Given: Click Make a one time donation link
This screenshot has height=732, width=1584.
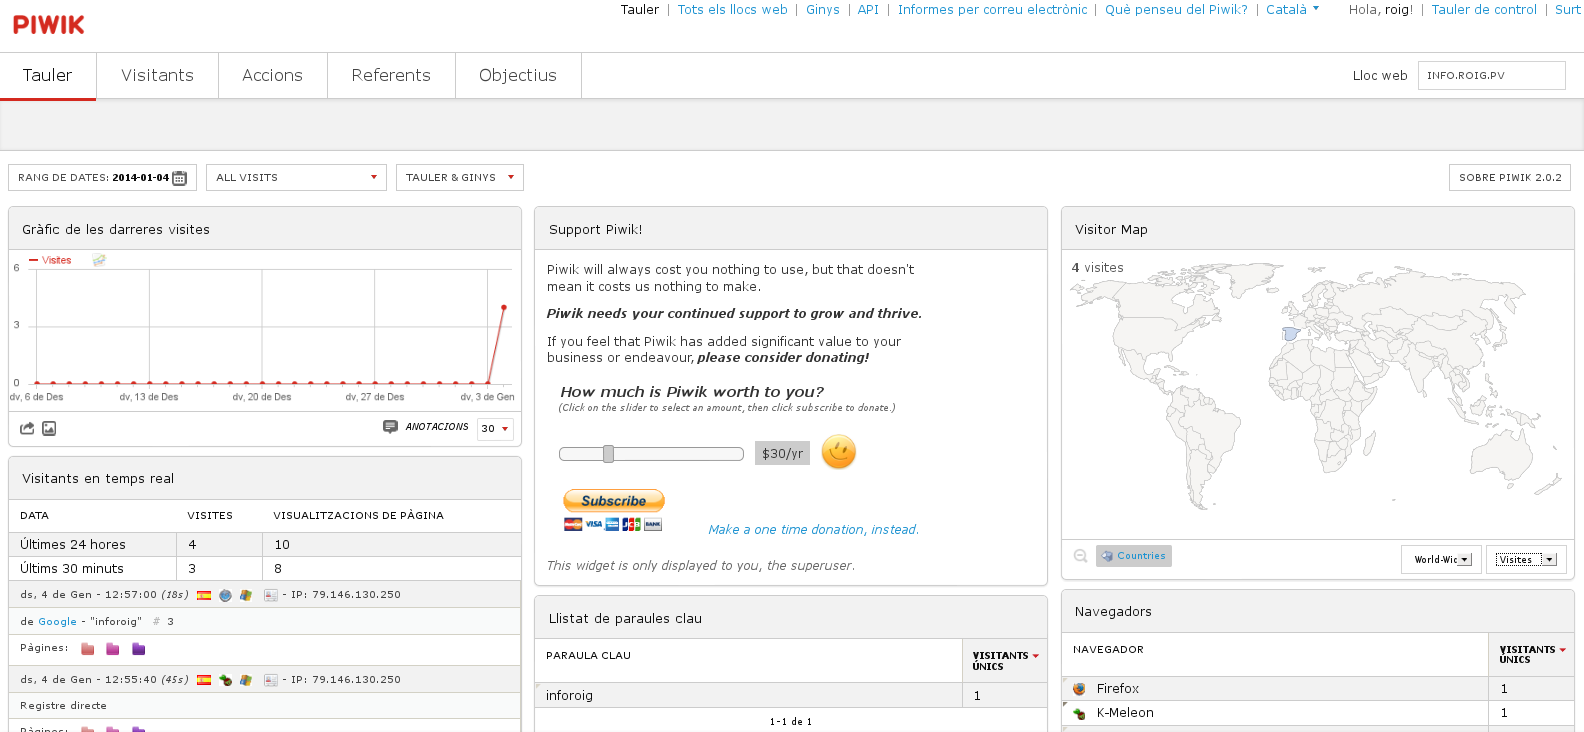Looking at the screenshot, I should coord(813,530).
